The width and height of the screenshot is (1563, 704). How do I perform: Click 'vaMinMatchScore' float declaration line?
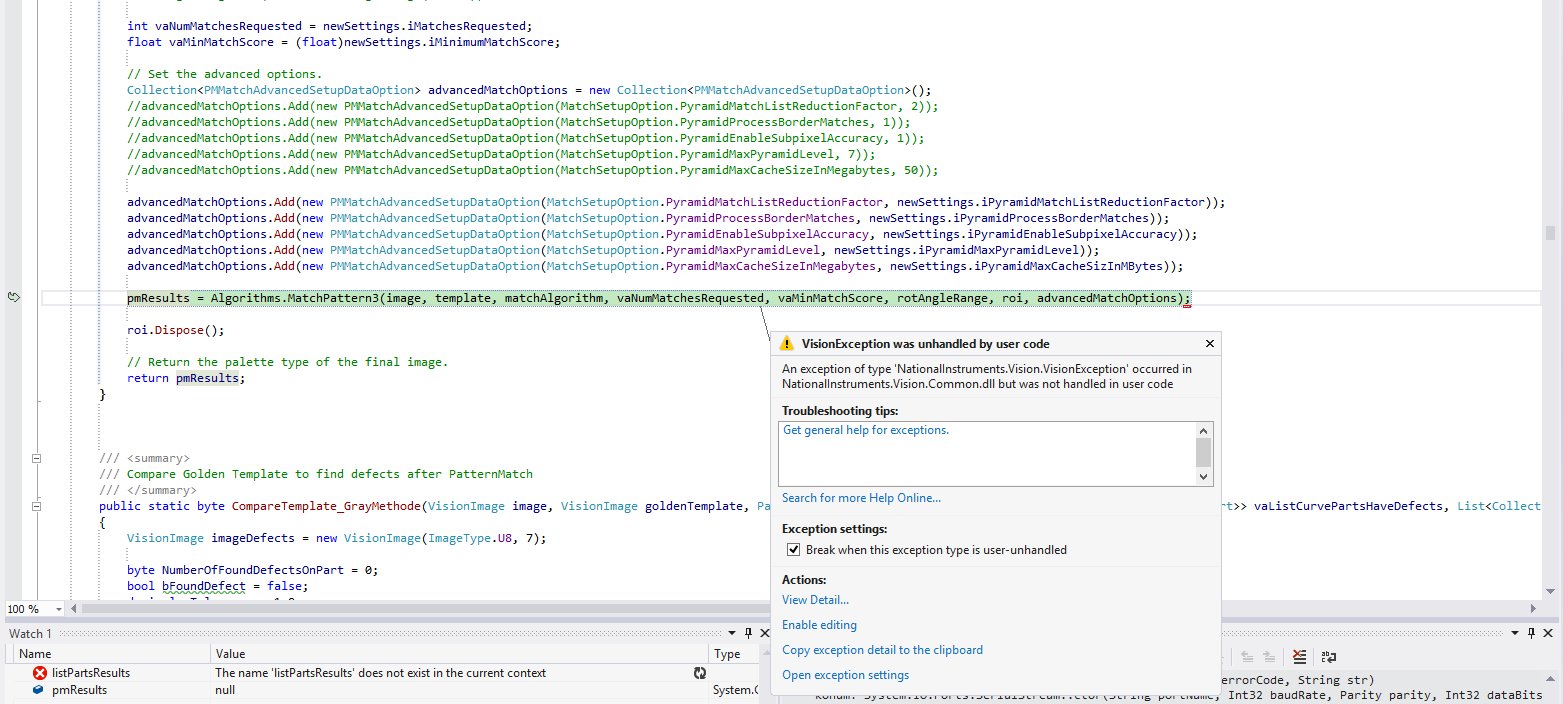pos(344,42)
